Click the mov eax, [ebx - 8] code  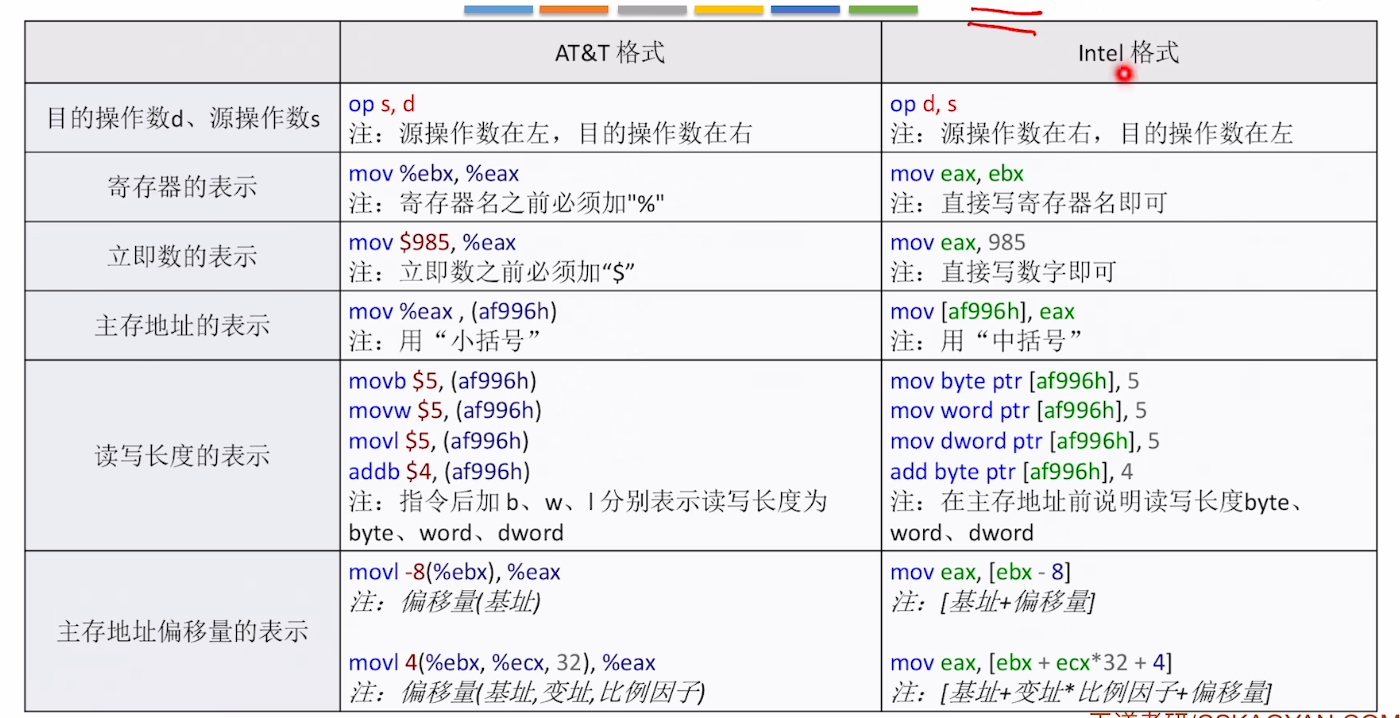pos(978,572)
